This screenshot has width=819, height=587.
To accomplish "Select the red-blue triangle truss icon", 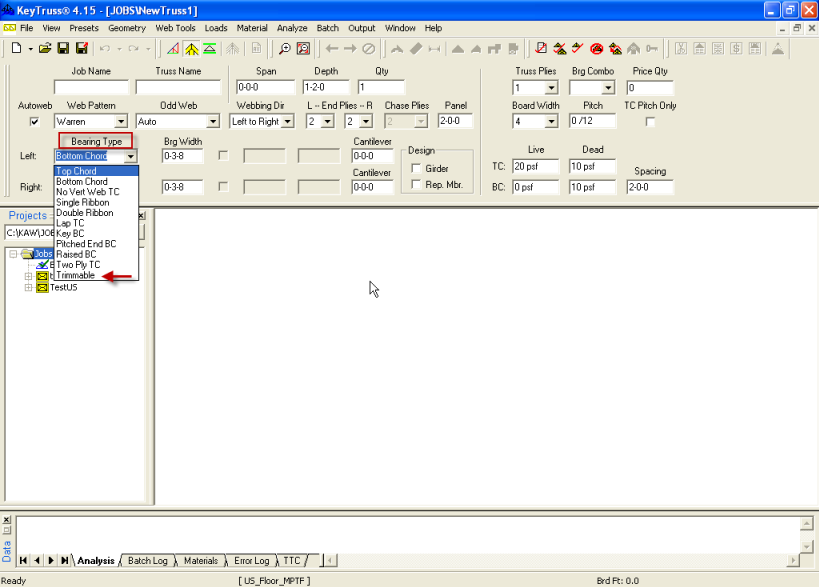I will [x=173, y=49].
